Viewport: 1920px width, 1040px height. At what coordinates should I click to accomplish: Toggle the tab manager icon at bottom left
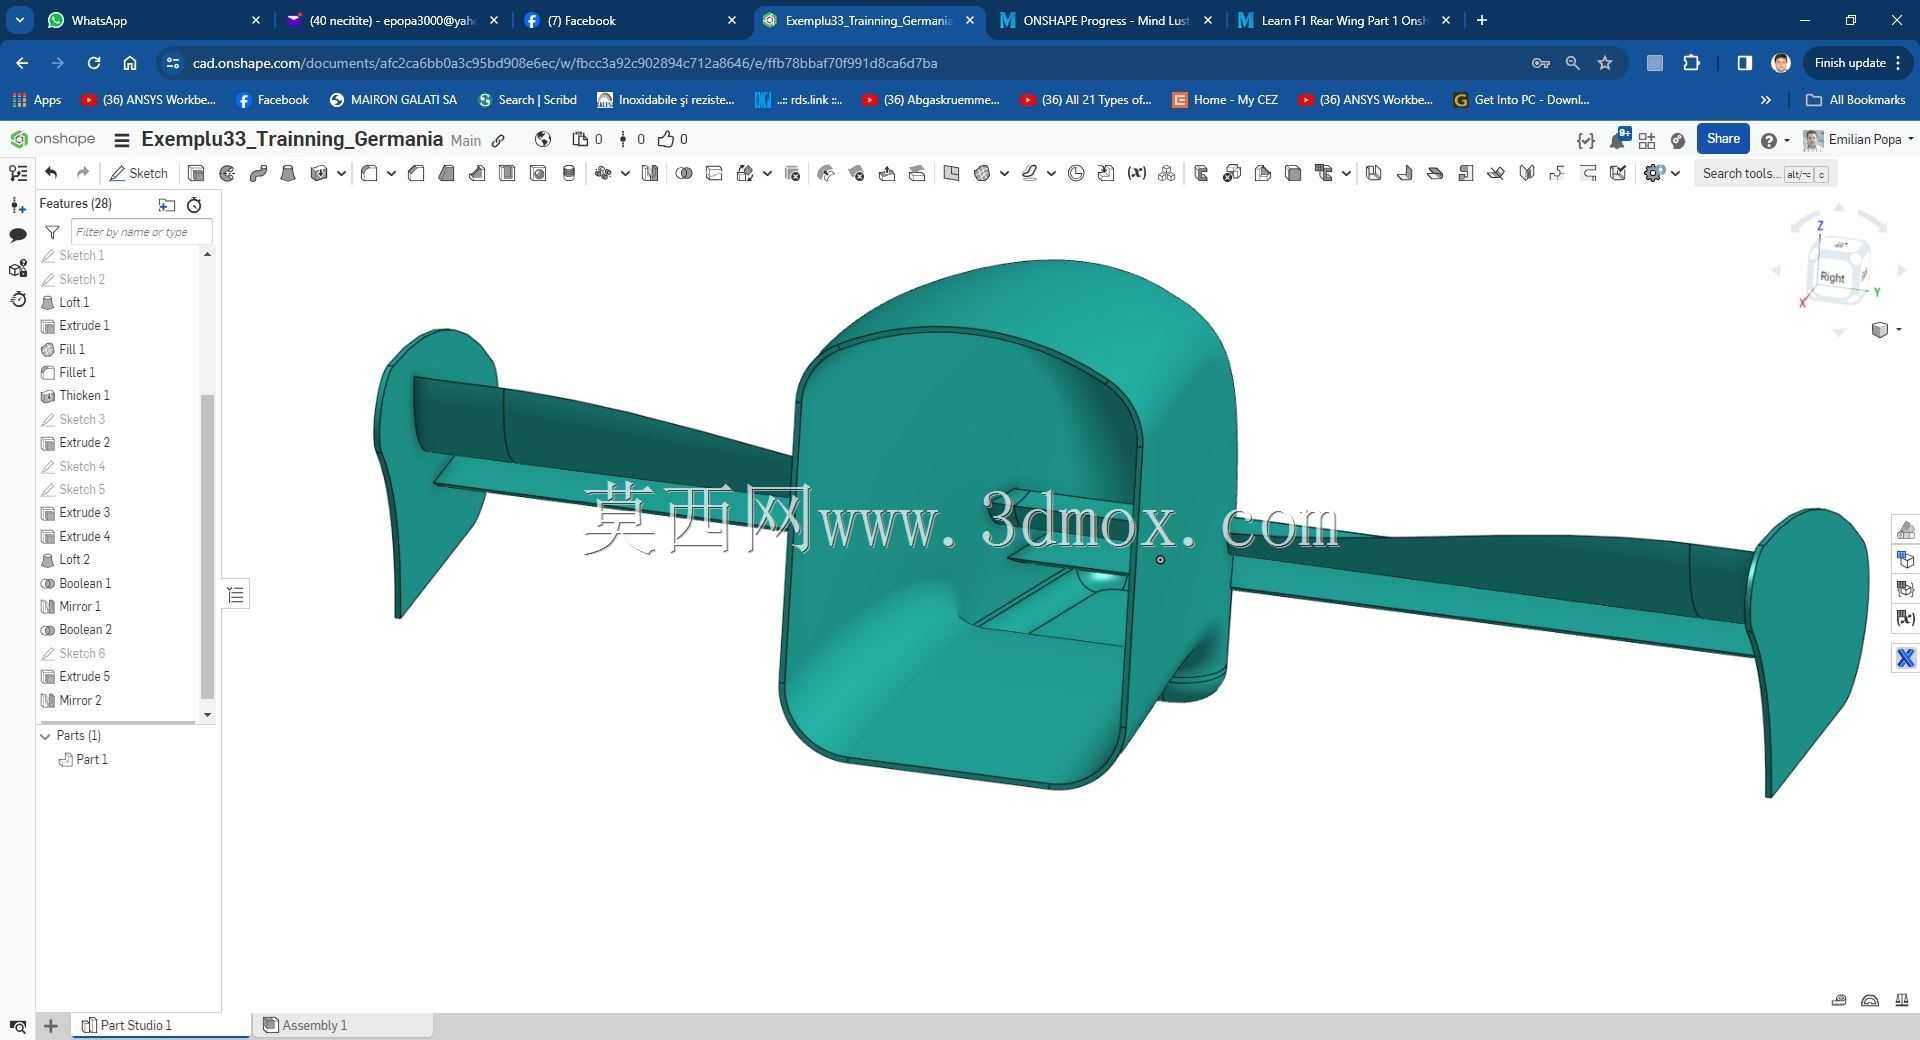point(18,1026)
